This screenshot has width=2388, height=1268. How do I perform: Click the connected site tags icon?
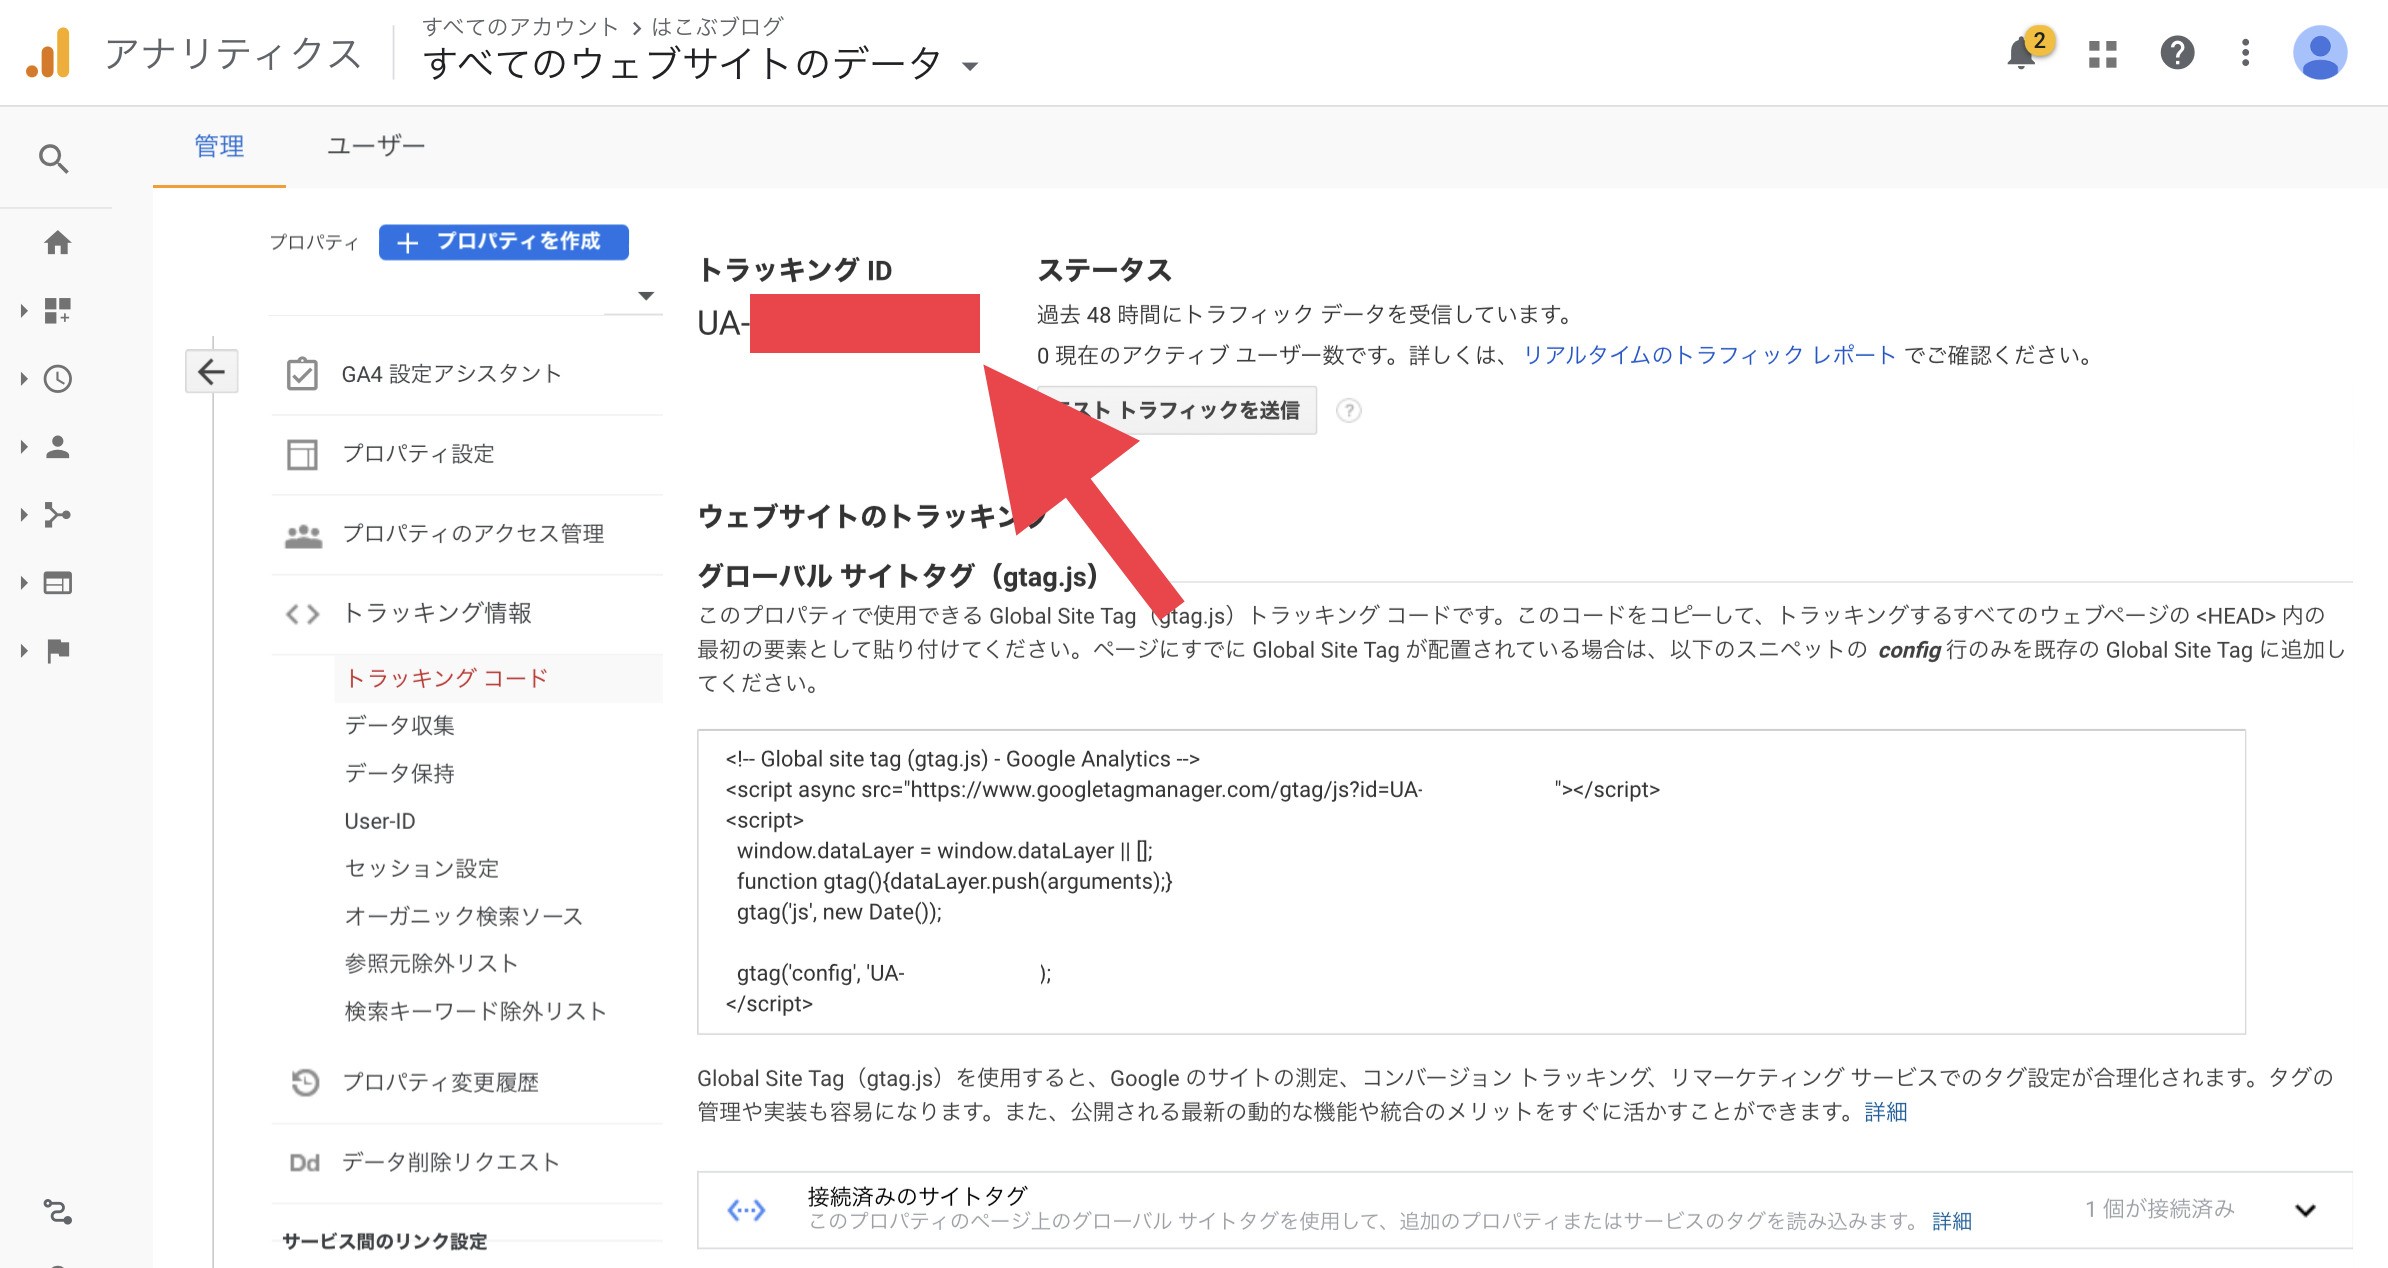coord(746,1211)
